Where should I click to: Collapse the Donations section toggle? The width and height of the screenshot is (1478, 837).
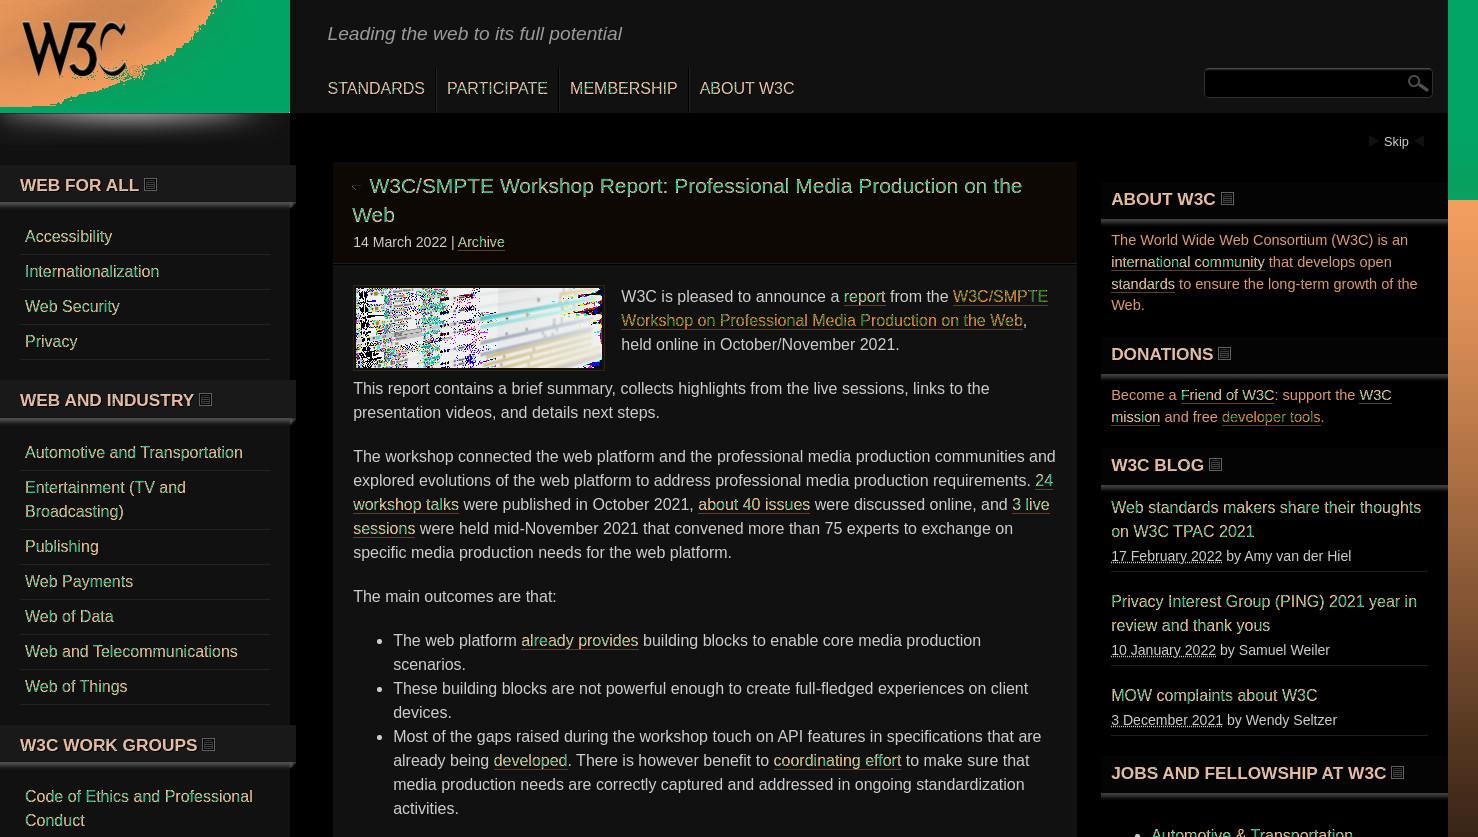(1225, 354)
